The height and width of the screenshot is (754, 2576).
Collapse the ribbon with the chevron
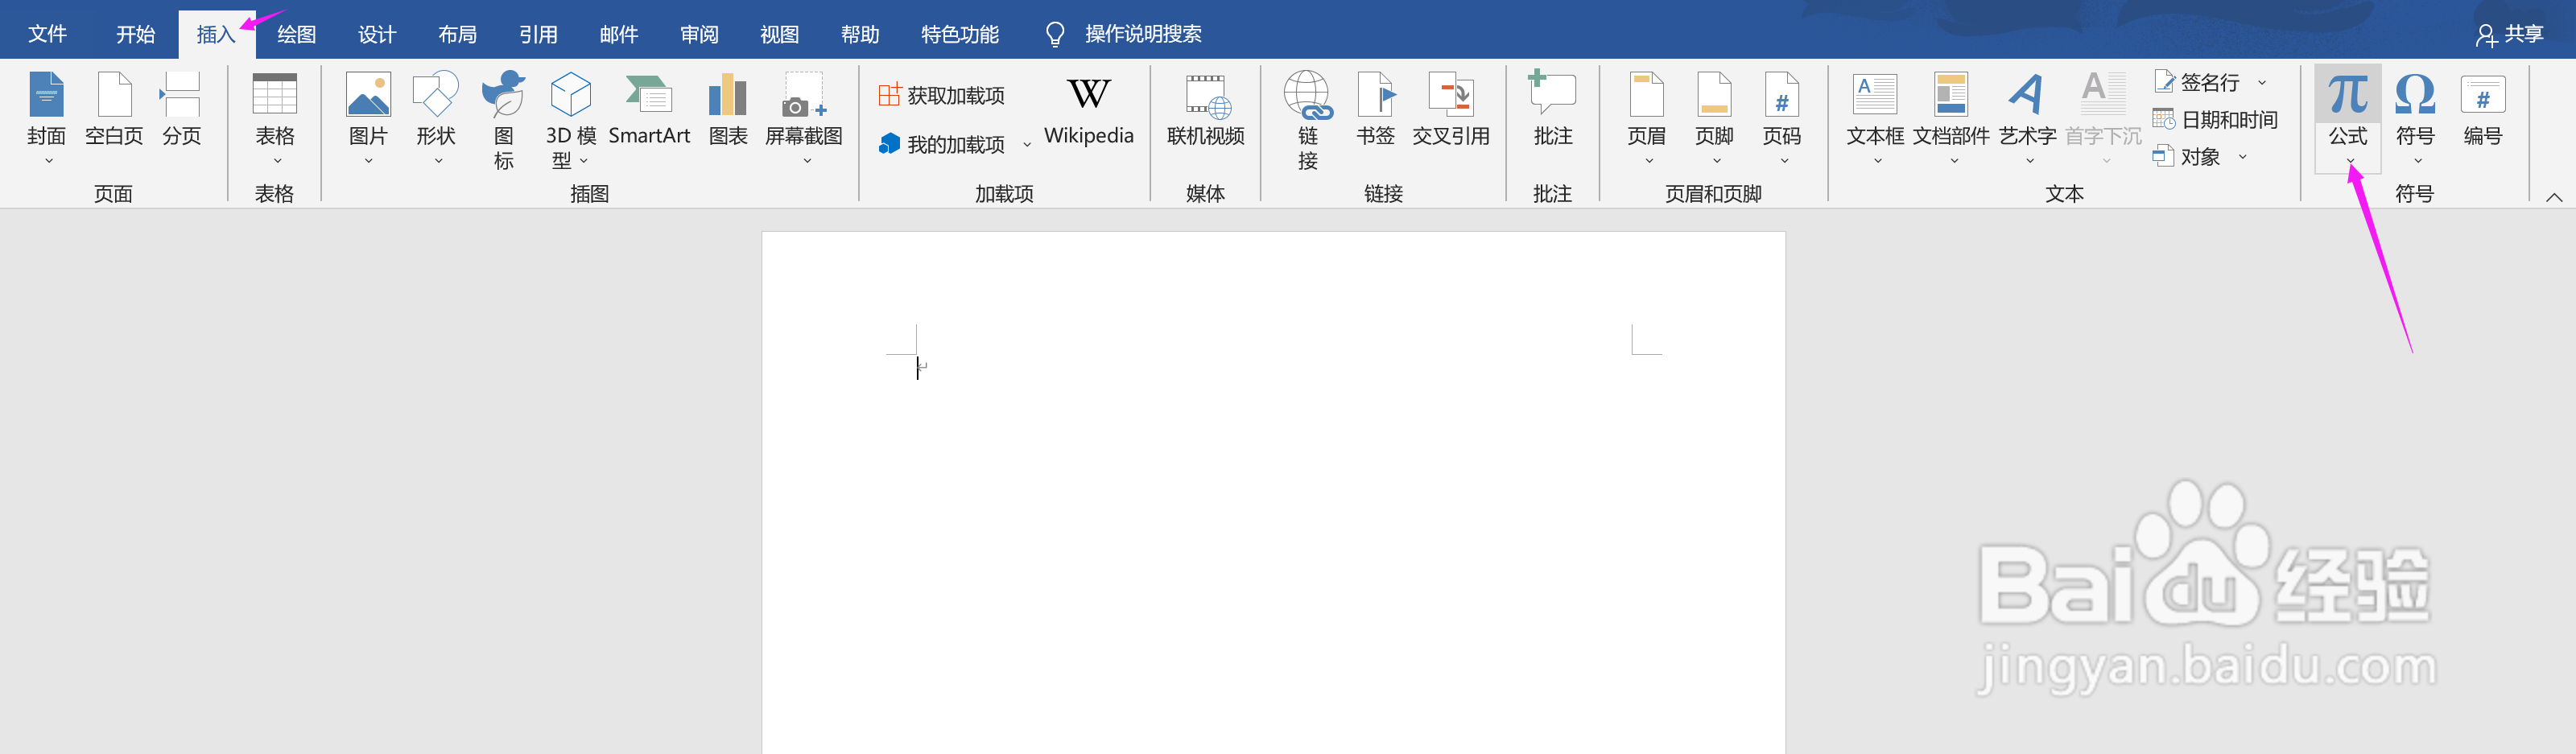2554,197
